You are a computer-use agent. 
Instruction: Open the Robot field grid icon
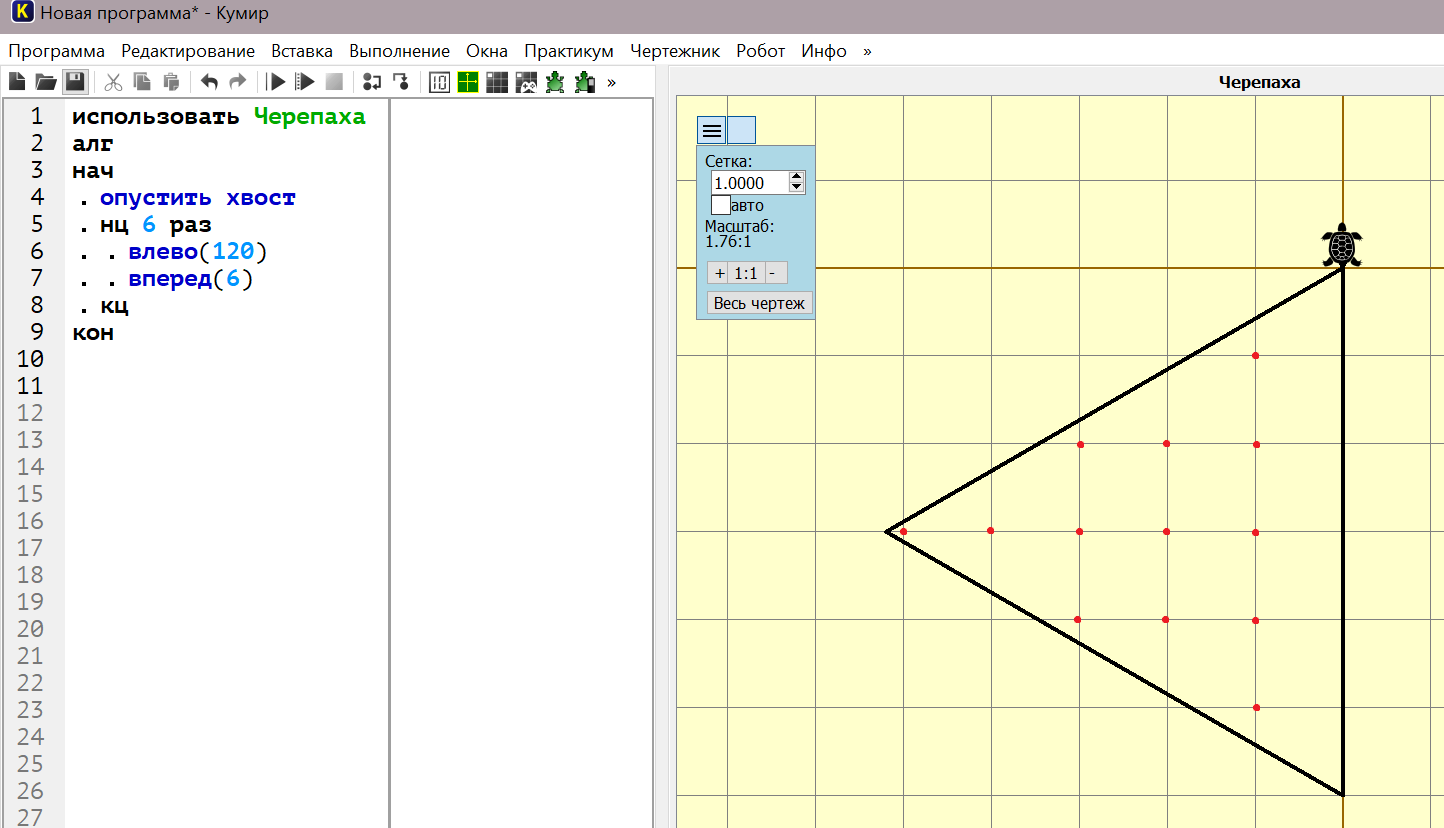(x=497, y=82)
